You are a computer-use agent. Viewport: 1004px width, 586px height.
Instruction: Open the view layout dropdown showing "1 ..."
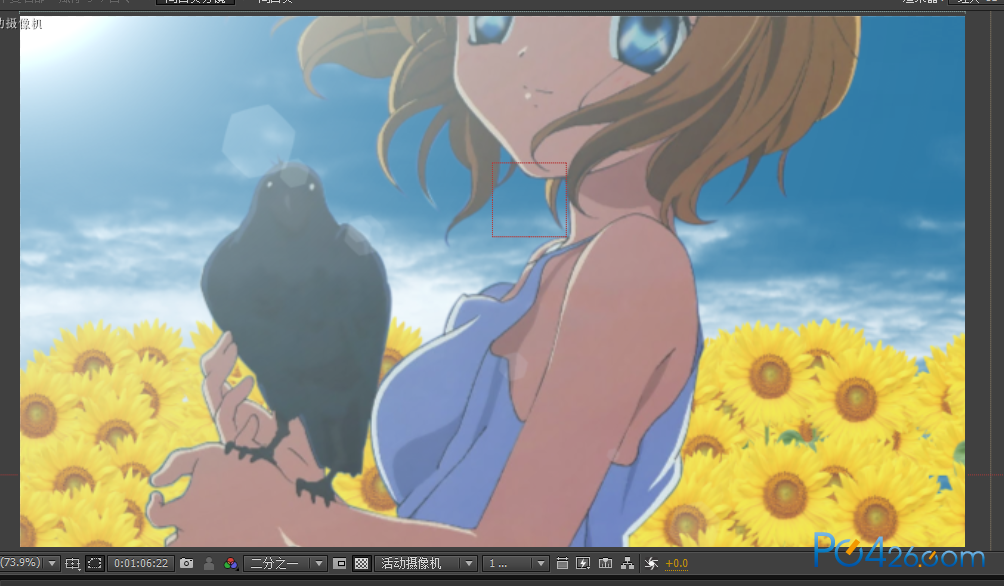(515, 564)
